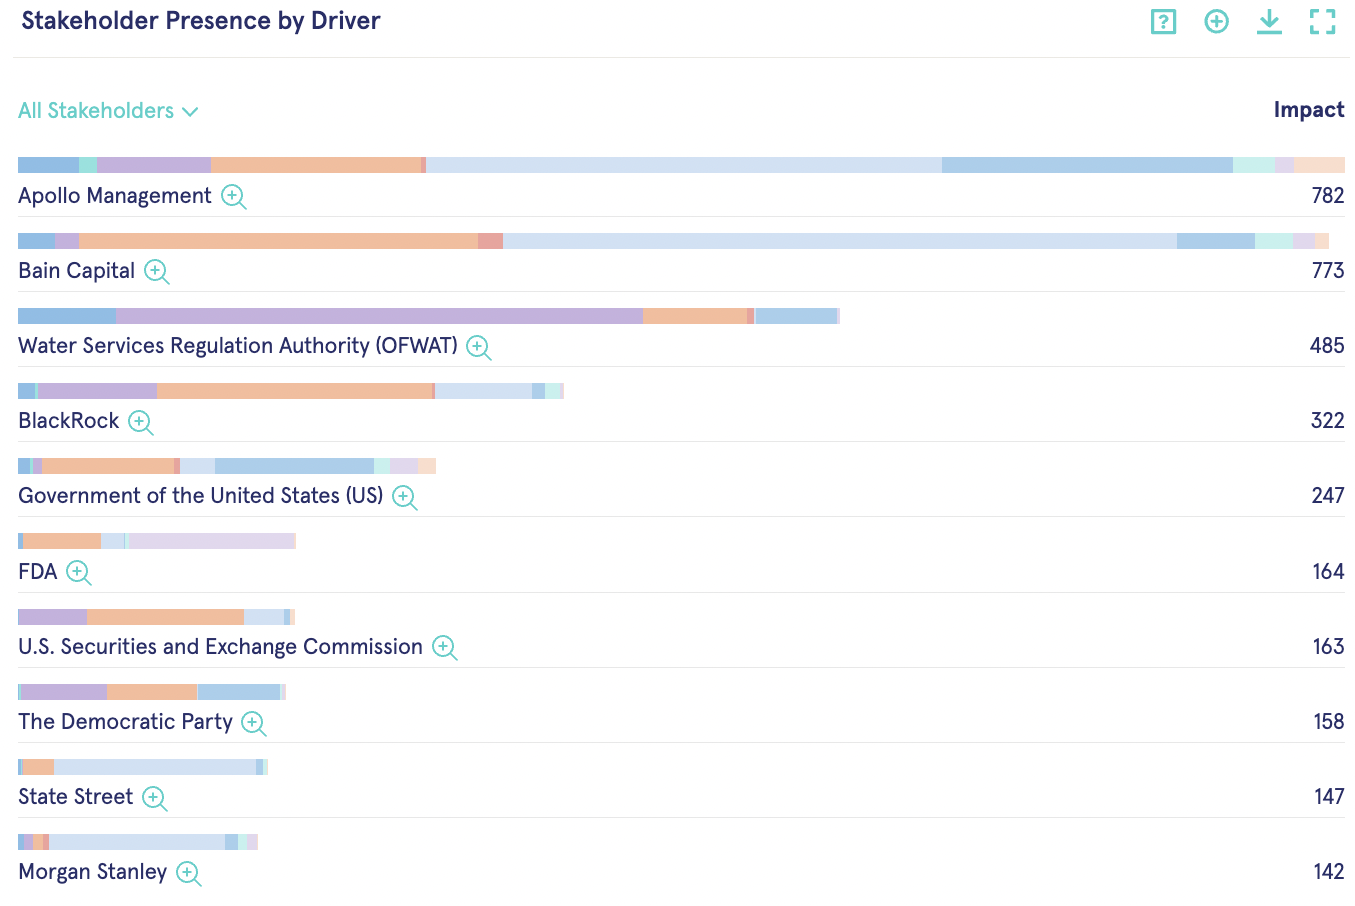Expand chart to fullscreen

point(1322,22)
